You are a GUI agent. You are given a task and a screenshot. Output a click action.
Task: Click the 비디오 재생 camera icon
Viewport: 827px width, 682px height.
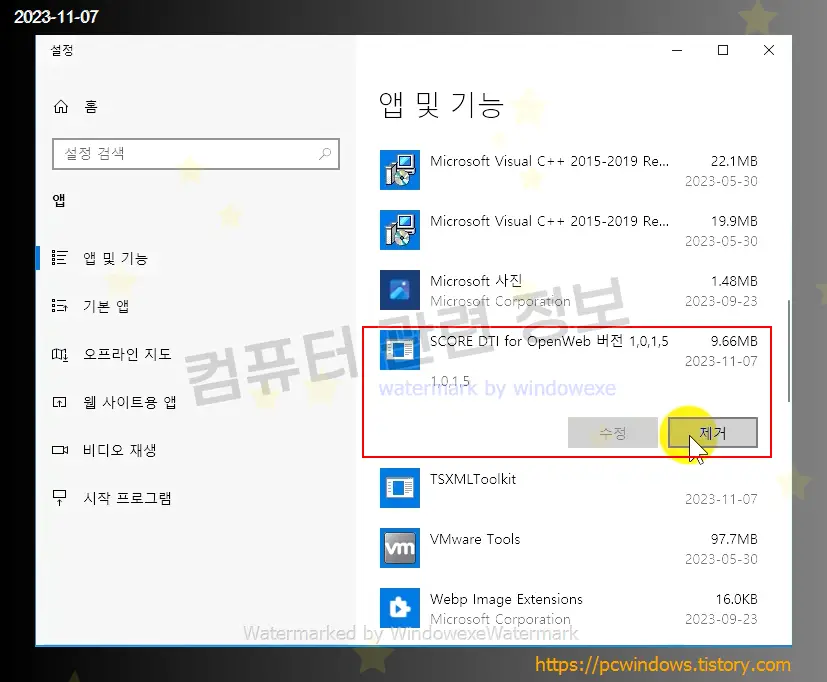[60, 450]
